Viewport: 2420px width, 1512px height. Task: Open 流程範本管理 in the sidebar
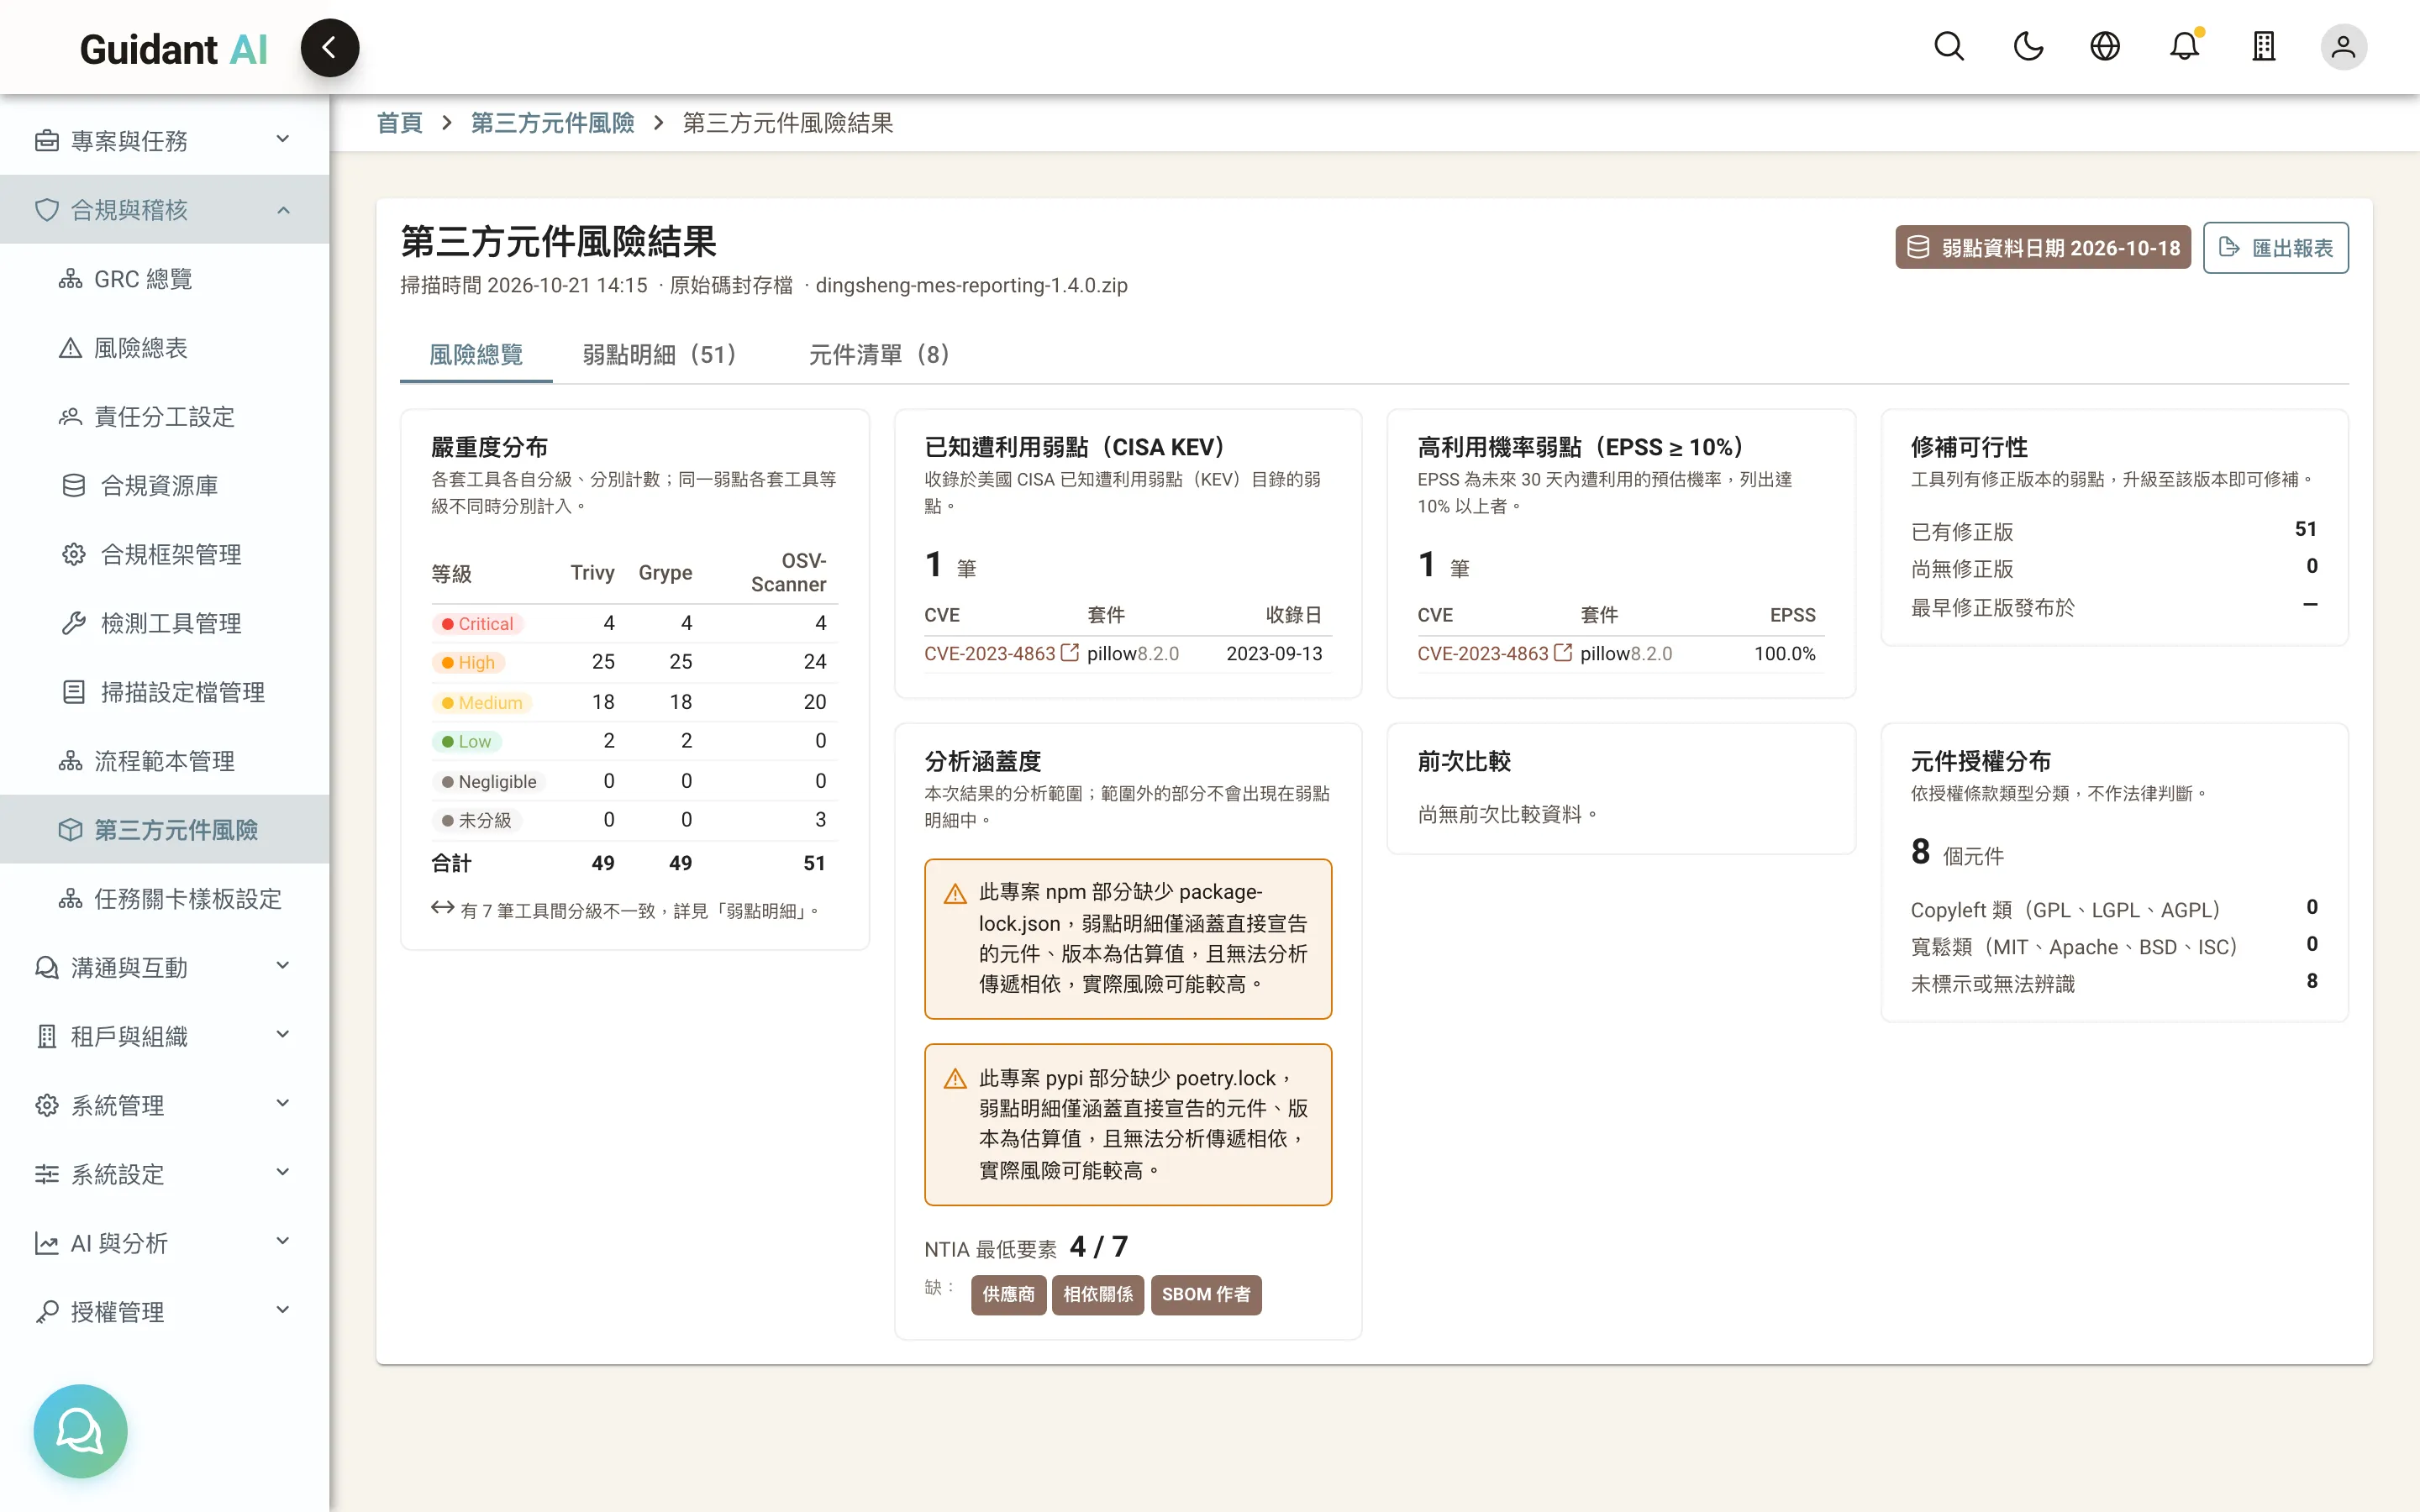click(x=164, y=762)
